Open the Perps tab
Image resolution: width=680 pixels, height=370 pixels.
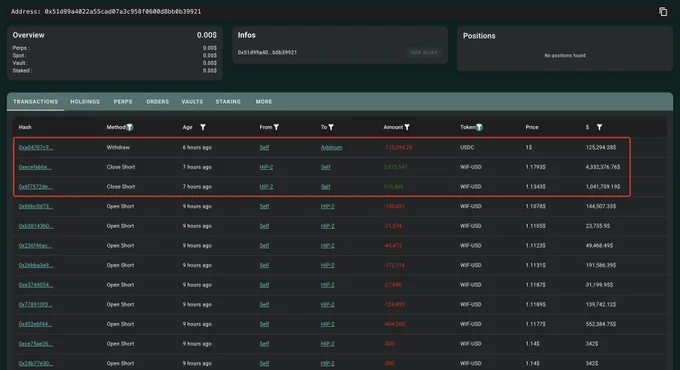pos(123,102)
